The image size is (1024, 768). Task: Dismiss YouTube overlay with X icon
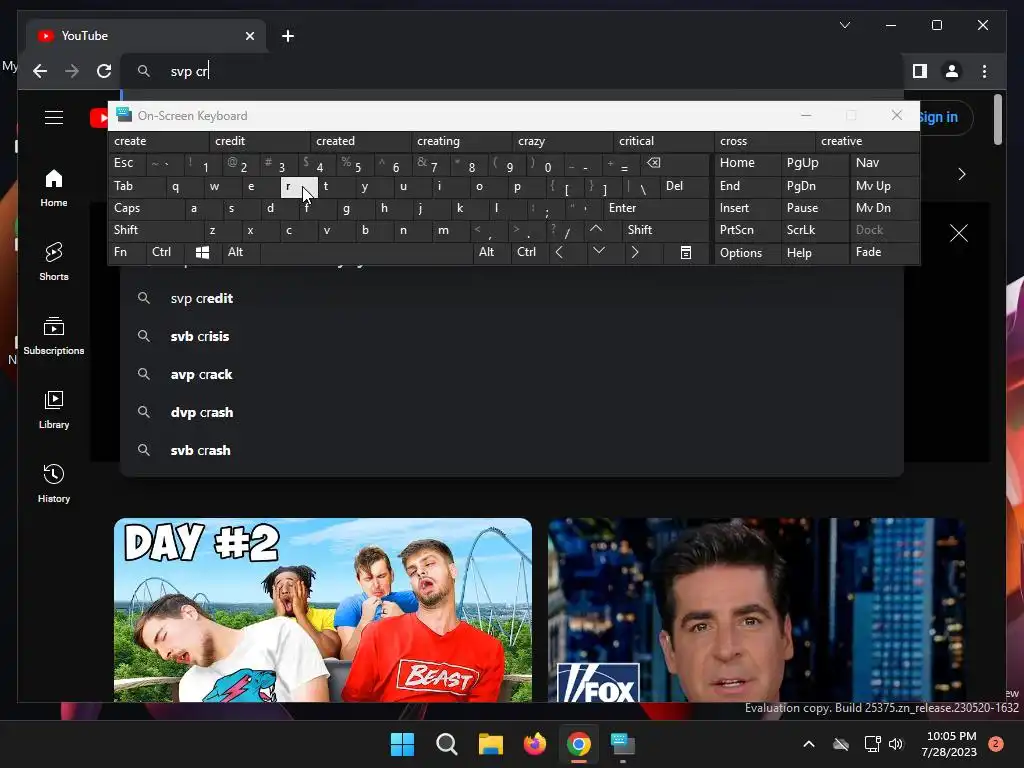point(959,233)
